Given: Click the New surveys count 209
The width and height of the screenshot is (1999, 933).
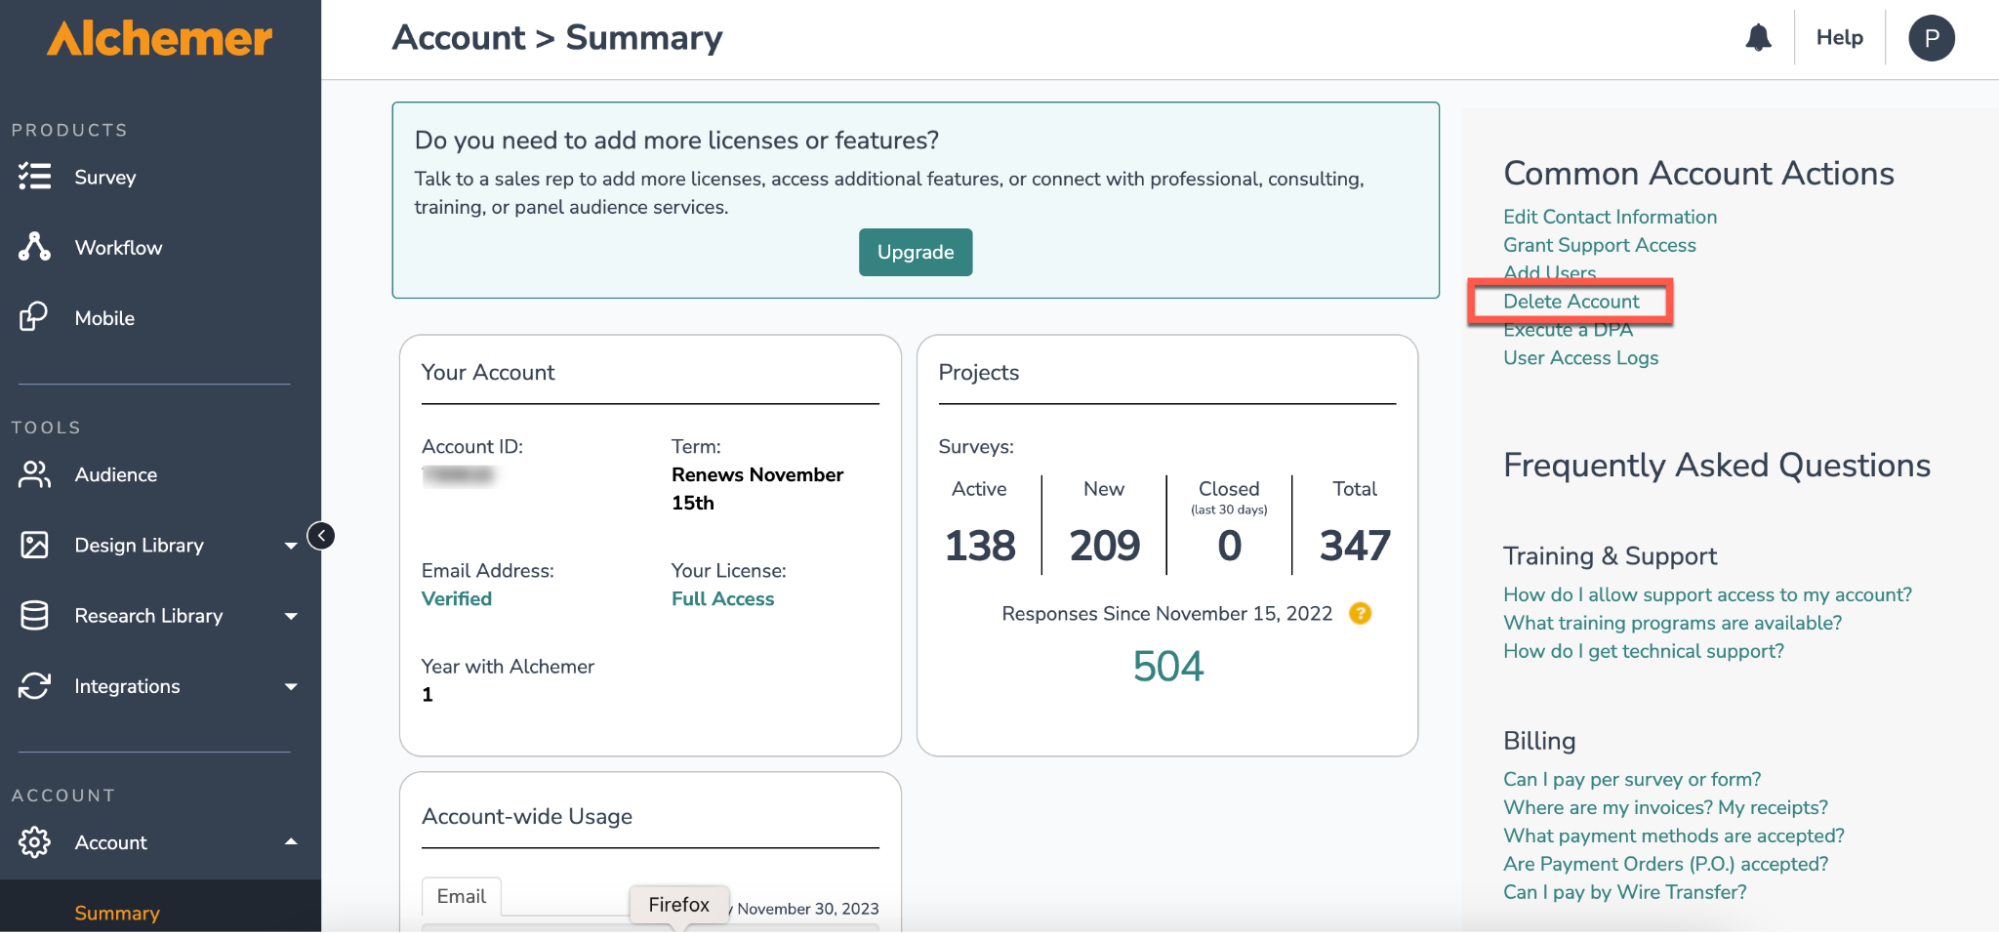Looking at the screenshot, I should [x=1104, y=546].
